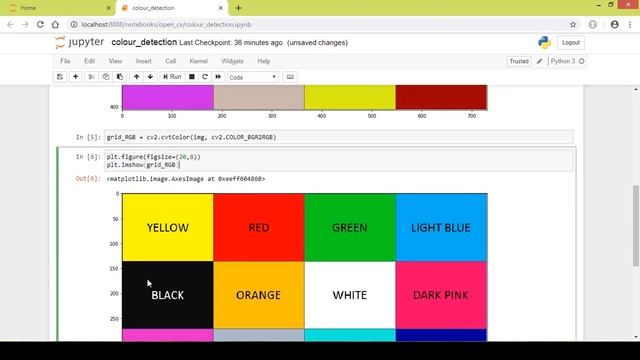Click the Last Checkpoint status text
Image resolution: width=640 pixels, height=360 pixels.
pos(231,43)
